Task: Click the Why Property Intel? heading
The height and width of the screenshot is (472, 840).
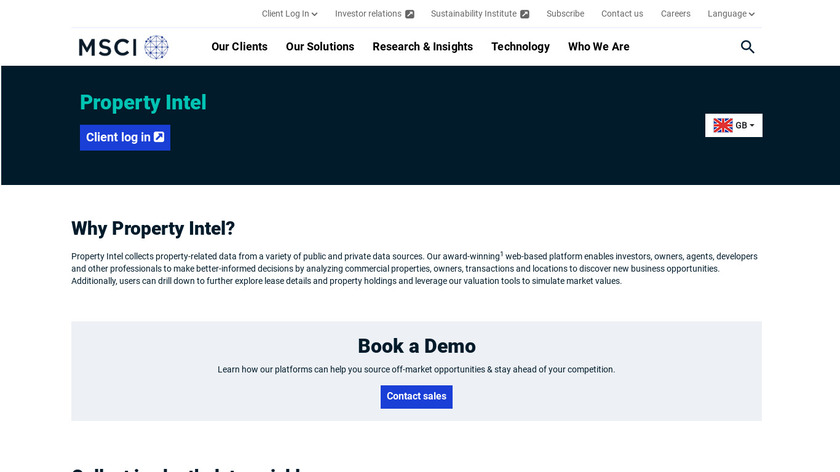Action: [153, 229]
